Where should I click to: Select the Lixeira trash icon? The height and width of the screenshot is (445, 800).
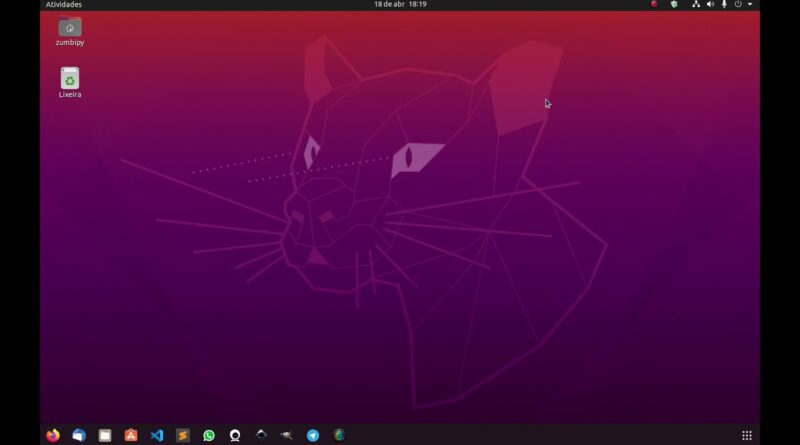coord(70,83)
